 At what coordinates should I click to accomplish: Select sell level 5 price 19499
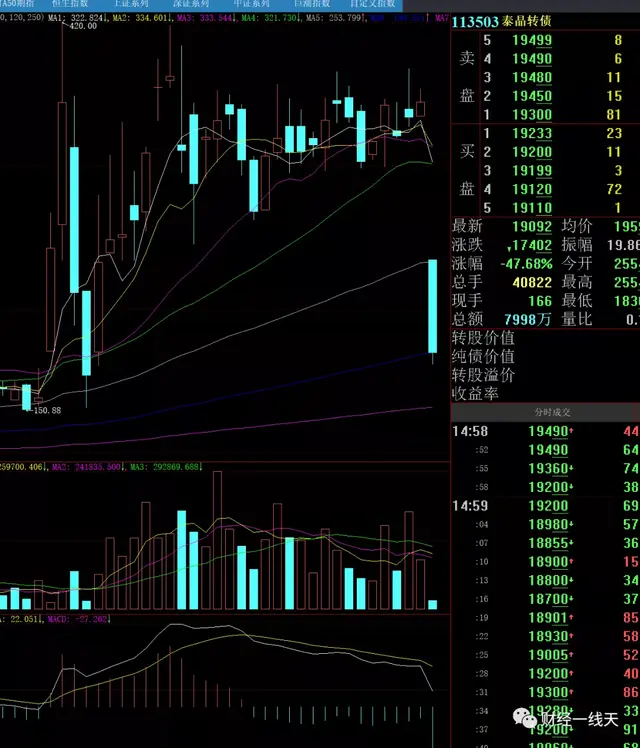532,41
